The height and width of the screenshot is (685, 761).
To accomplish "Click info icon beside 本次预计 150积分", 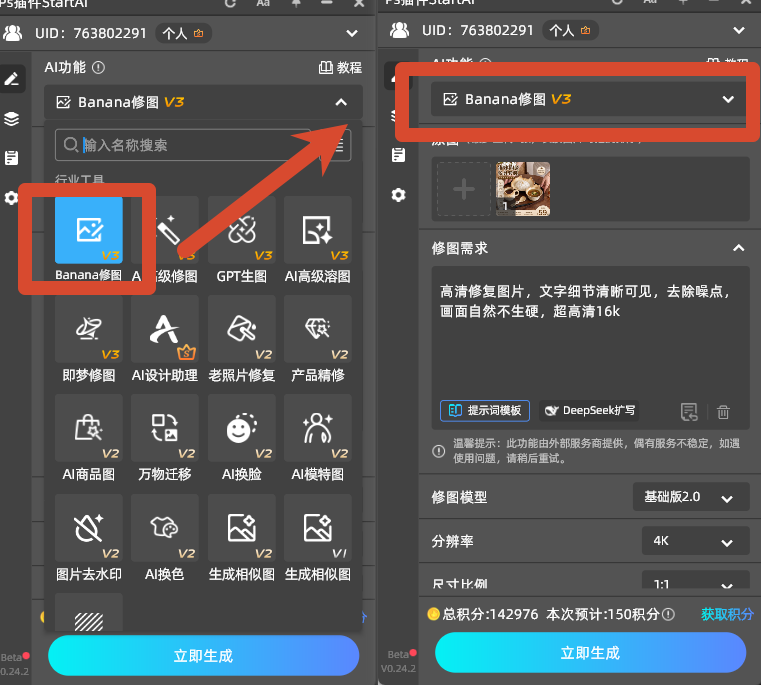I will (668, 615).
